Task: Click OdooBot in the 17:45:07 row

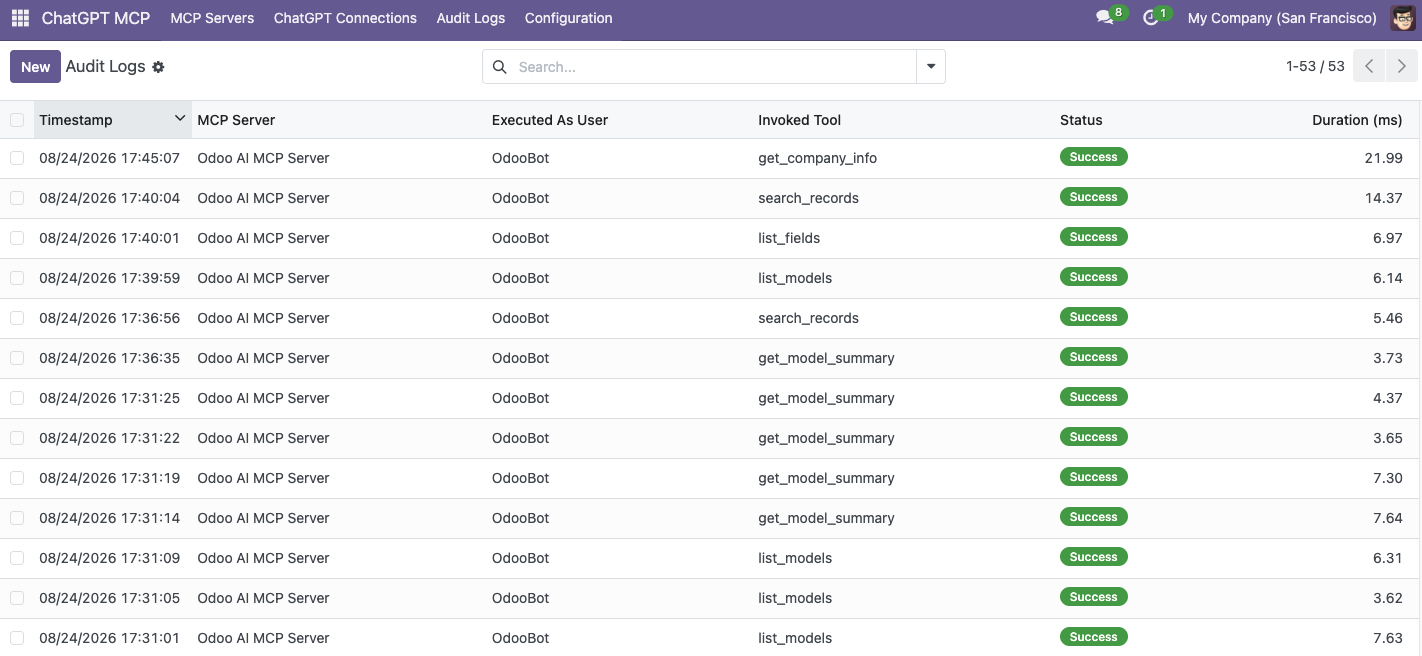Action: [x=520, y=158]
